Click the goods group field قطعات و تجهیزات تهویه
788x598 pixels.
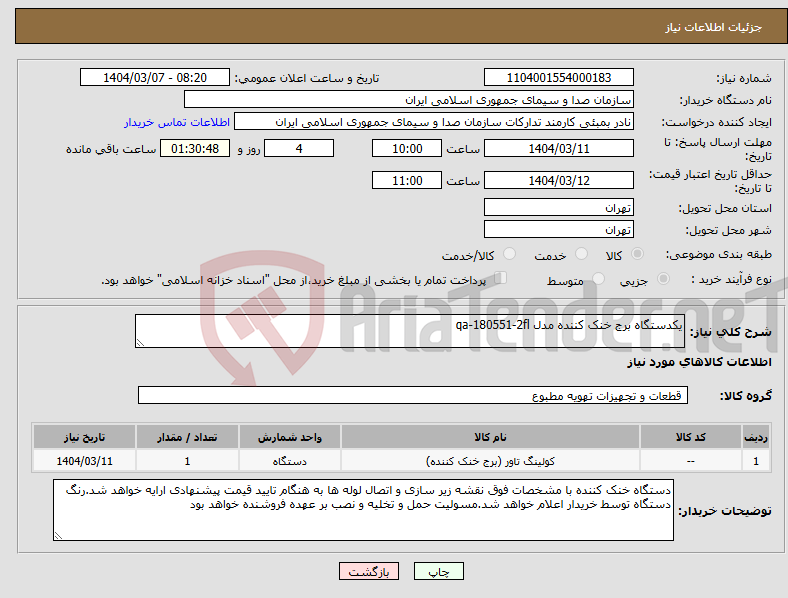413,395
